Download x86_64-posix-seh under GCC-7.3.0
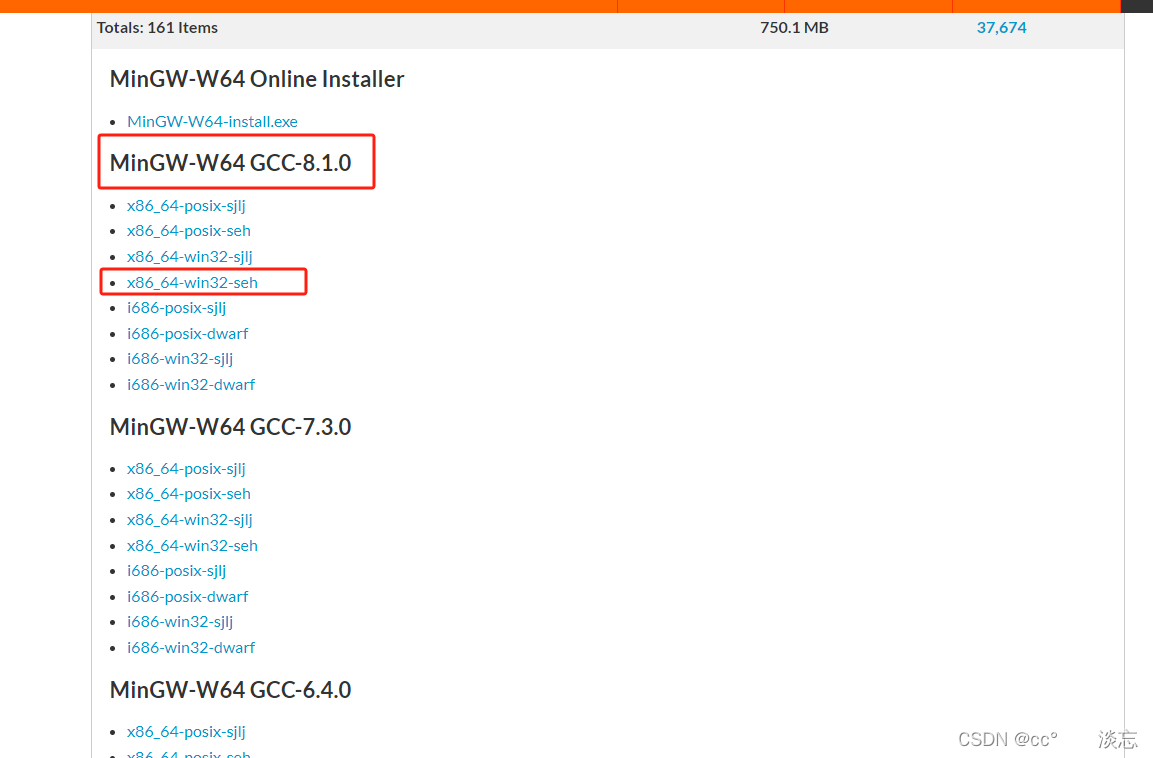The image size is (1153, 758). coord(189,494)
